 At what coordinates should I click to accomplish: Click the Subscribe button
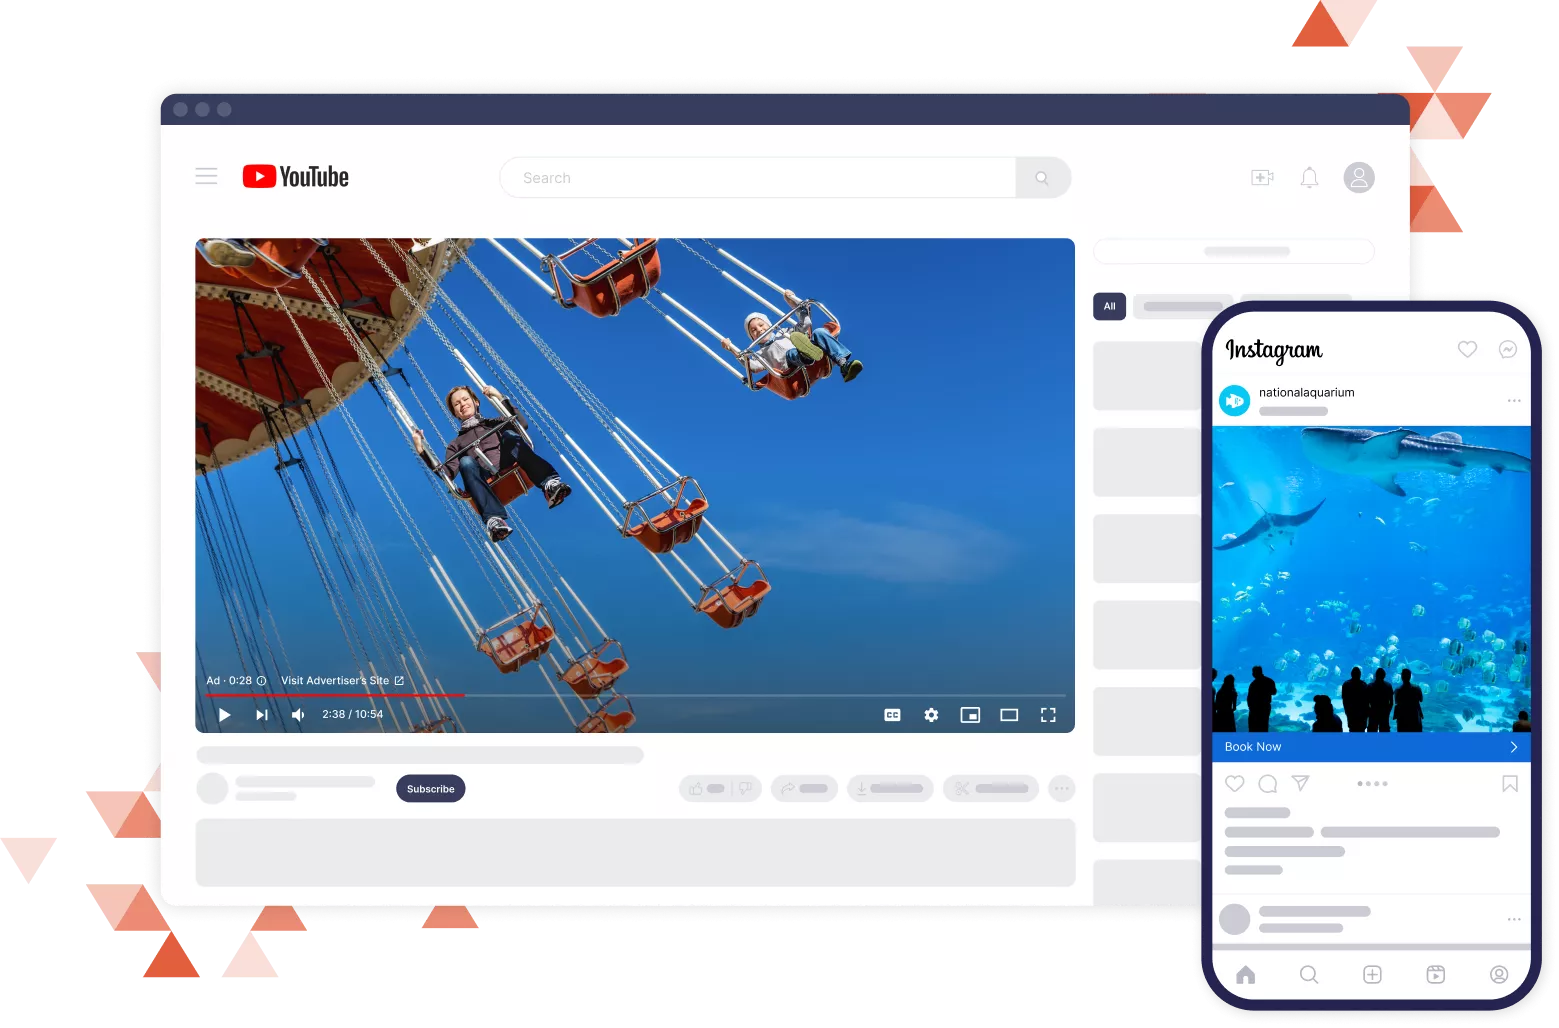coord(430,788)
